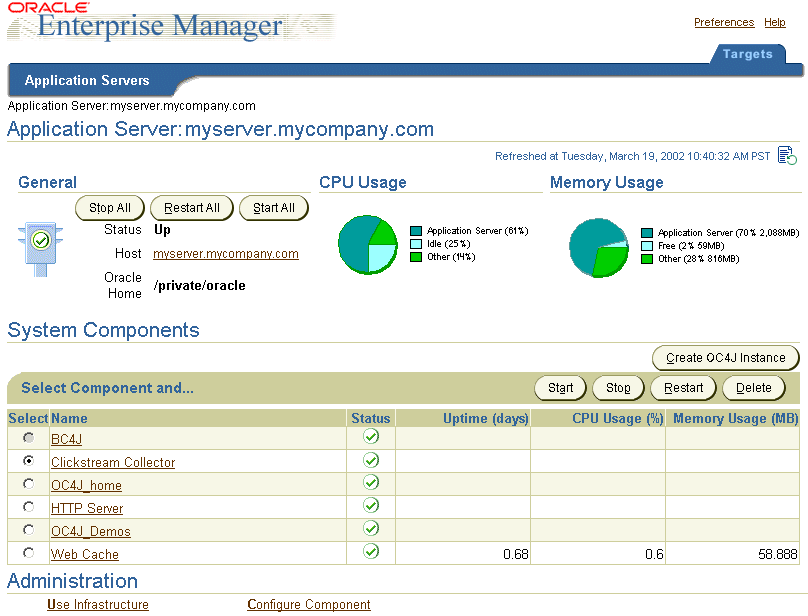Click the breadcrumb Application Server:myserver.mycompany.com text
The width and height of the screenshot is (808, 616).
point(131,106)
